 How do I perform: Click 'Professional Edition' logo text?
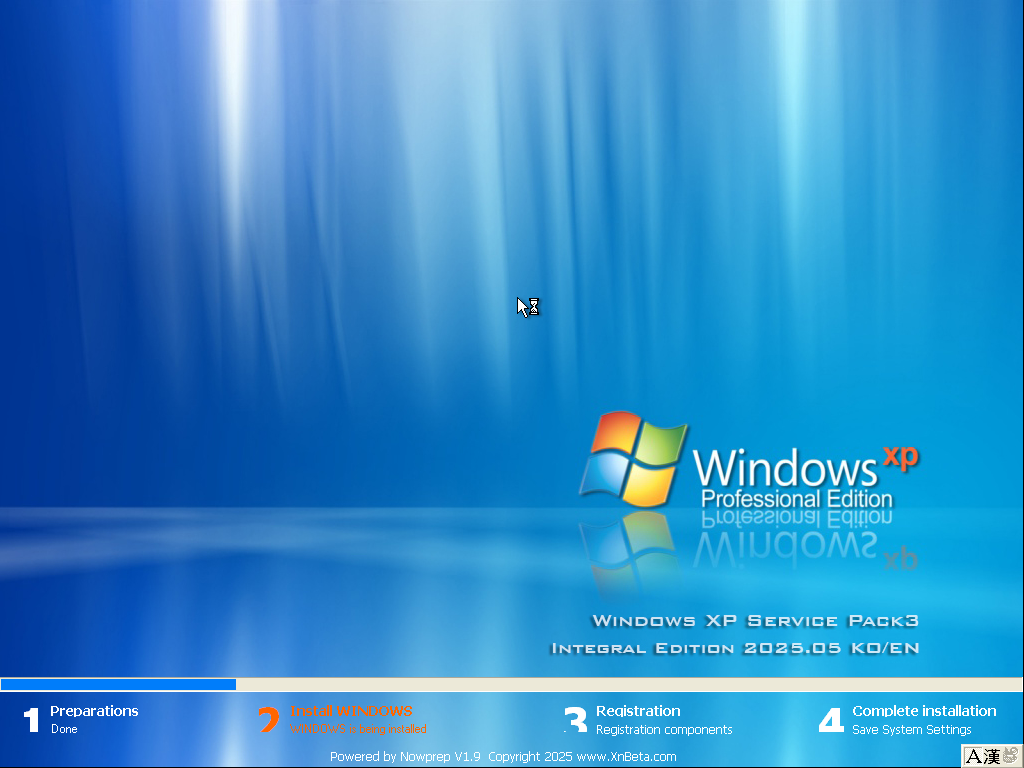coord(797,499)
